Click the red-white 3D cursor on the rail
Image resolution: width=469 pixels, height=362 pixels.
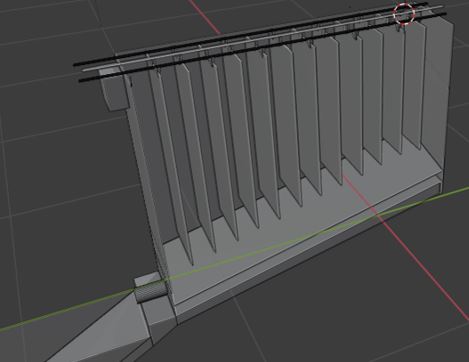(x=404, y=14)
